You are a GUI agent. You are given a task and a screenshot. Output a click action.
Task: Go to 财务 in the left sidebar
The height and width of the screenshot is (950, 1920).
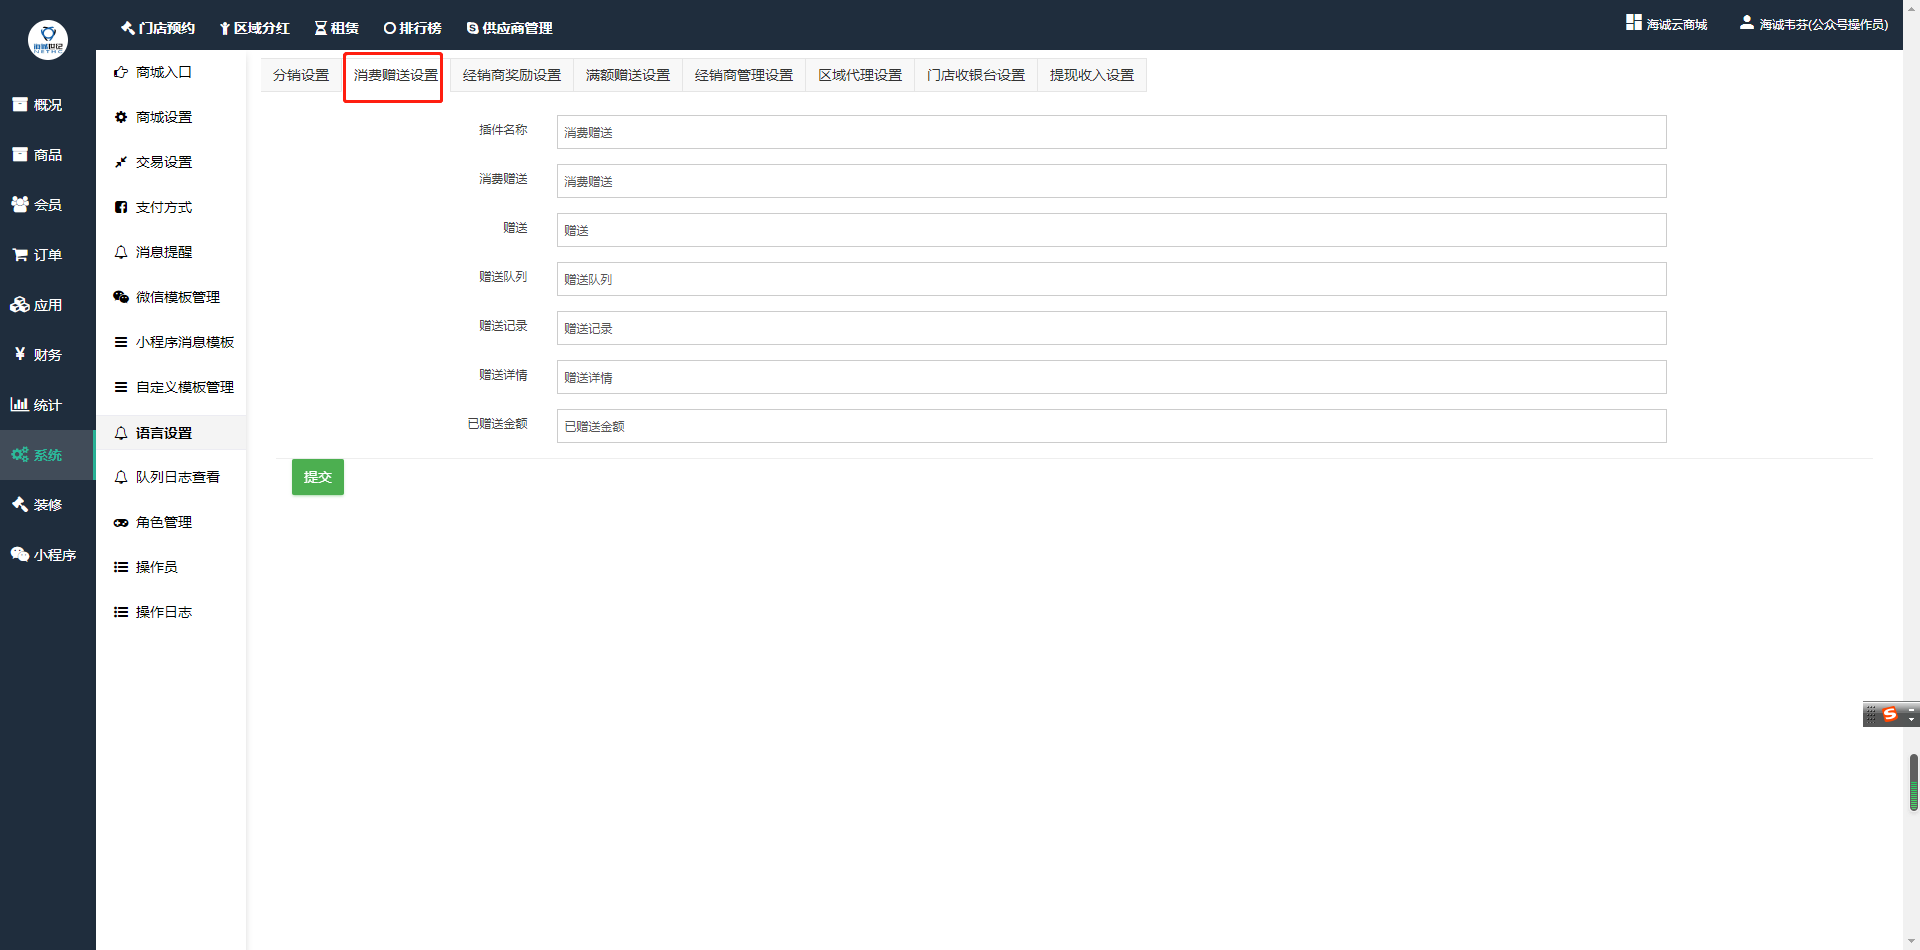point(48,355)
